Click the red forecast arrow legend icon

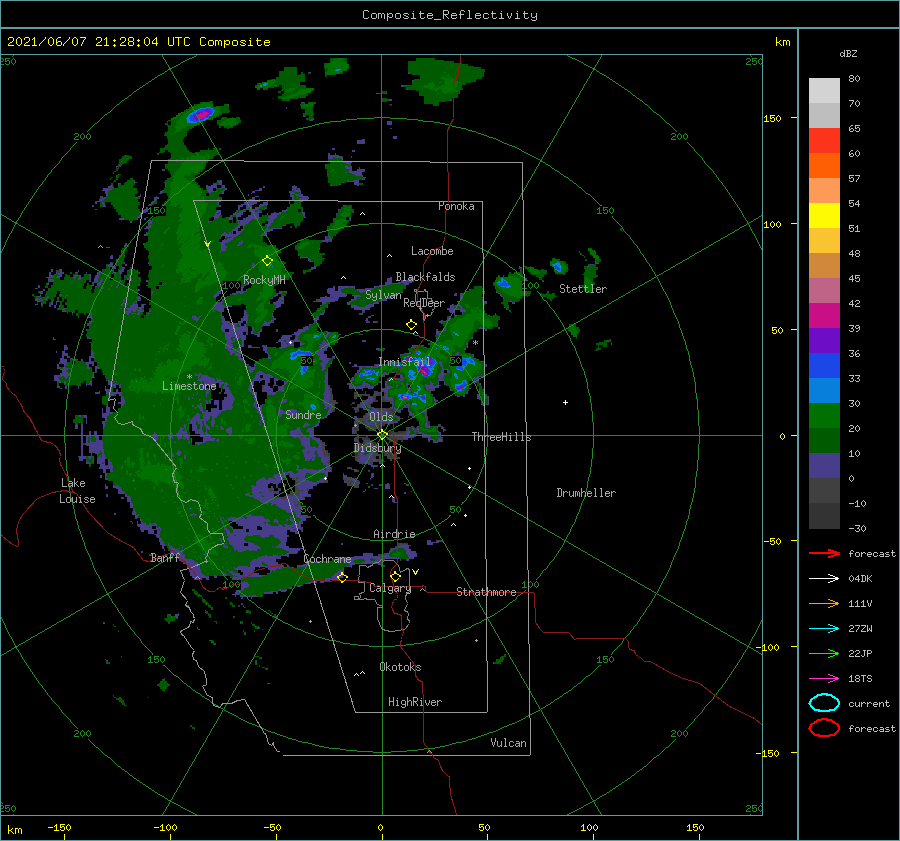(824, 553)
